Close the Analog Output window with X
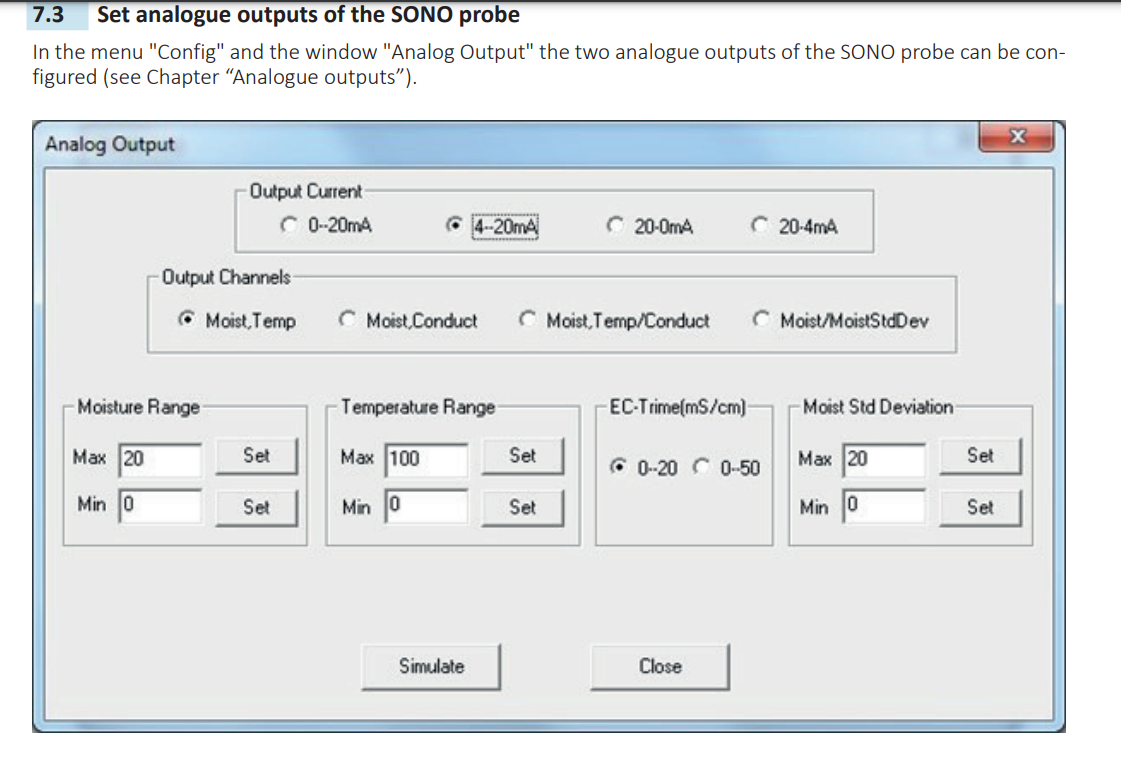 click(x=1016, y=136)
